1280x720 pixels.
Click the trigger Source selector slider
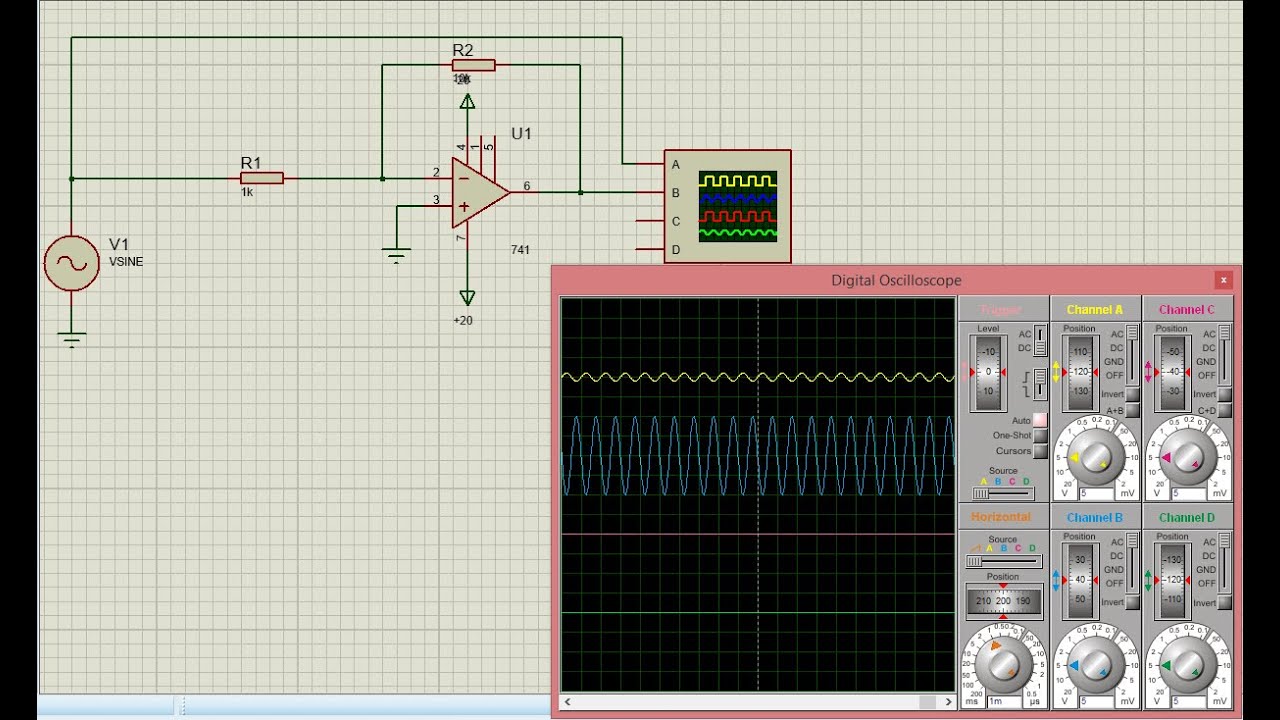tap(1003, 493)
